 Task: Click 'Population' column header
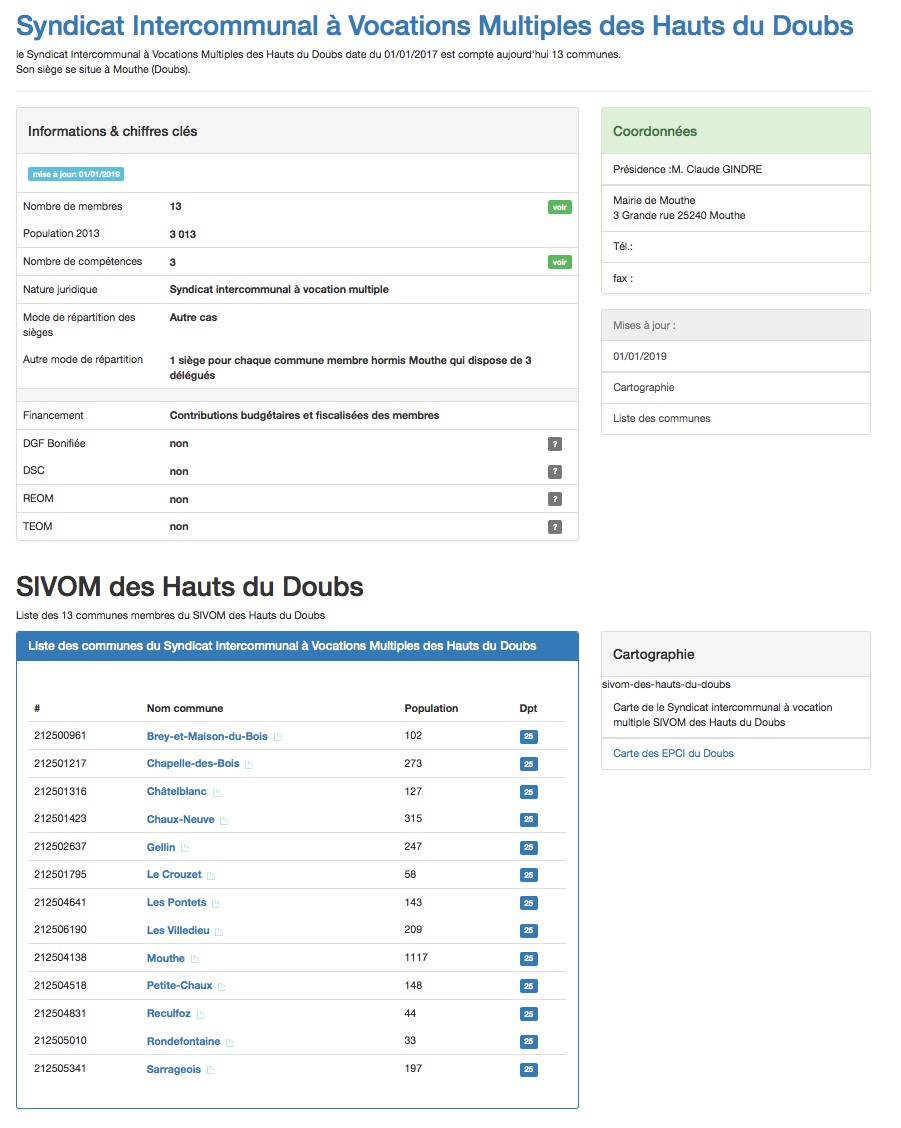[x=431, y=709]
